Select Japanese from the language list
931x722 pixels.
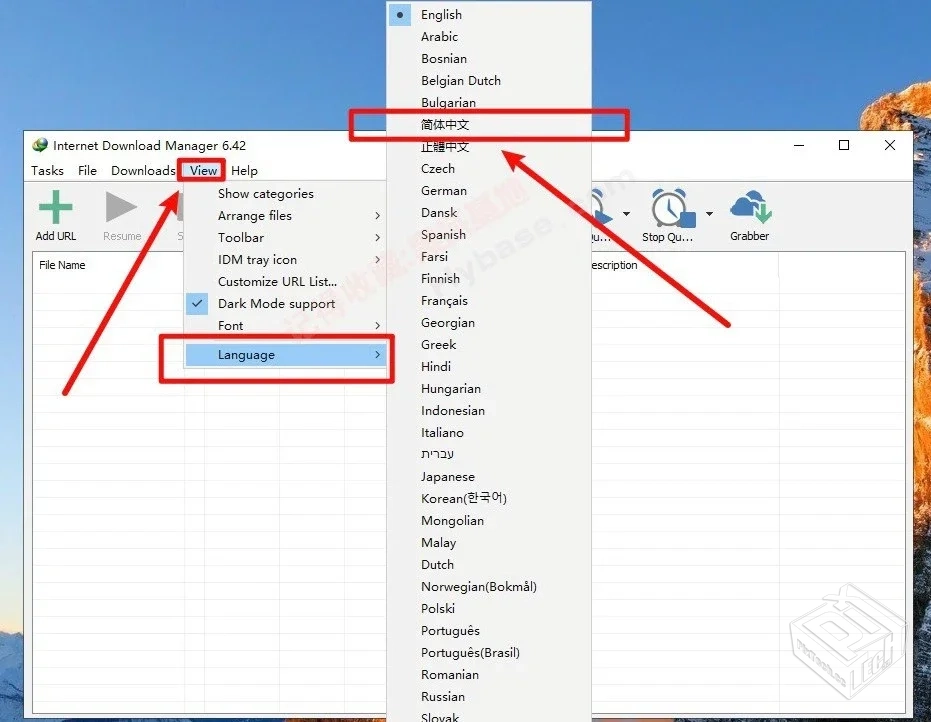tap(447, 476)
